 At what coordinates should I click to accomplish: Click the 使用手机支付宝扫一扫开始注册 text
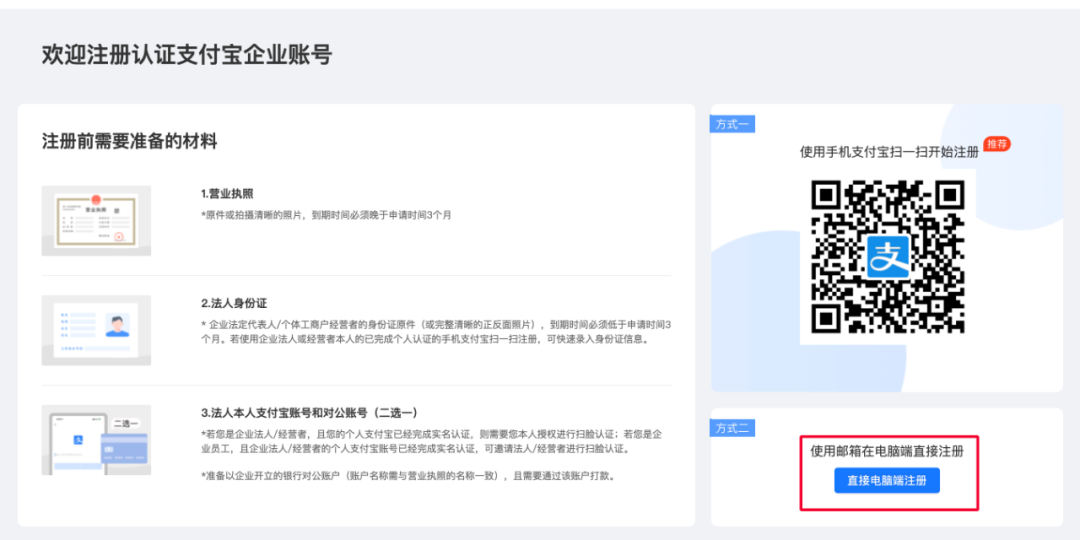[x=888, y=152]
